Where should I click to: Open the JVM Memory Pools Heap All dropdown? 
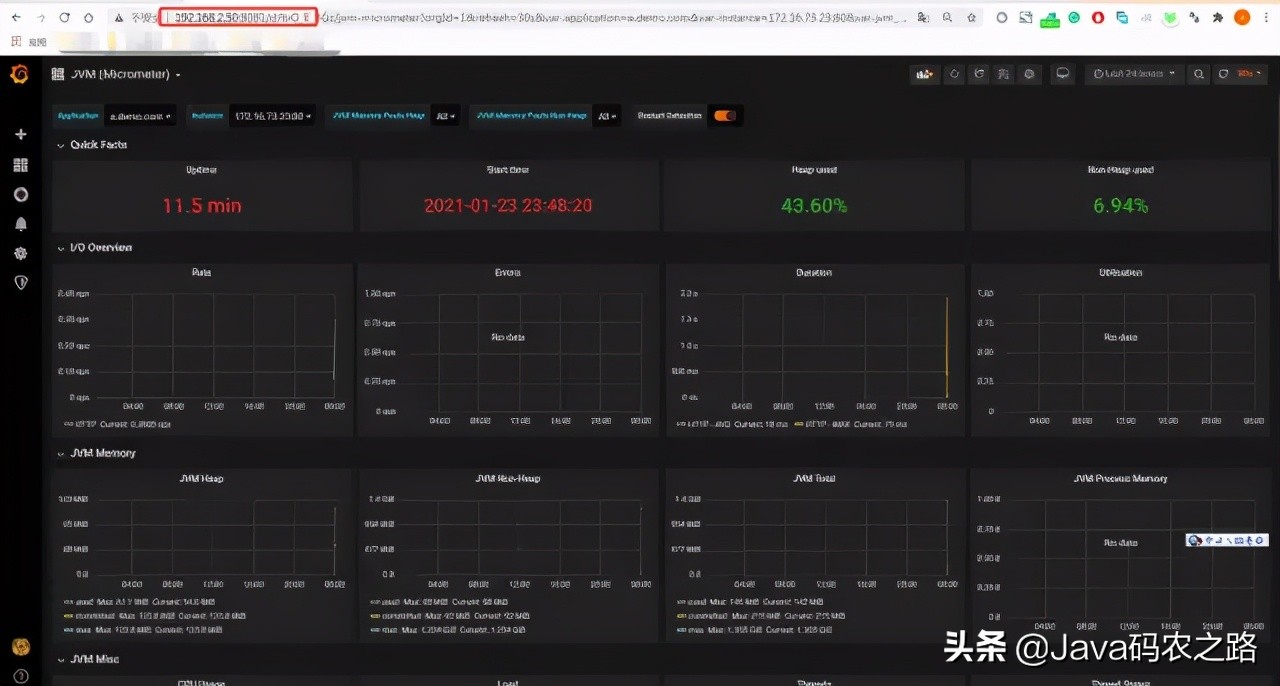tap(446, 116)
